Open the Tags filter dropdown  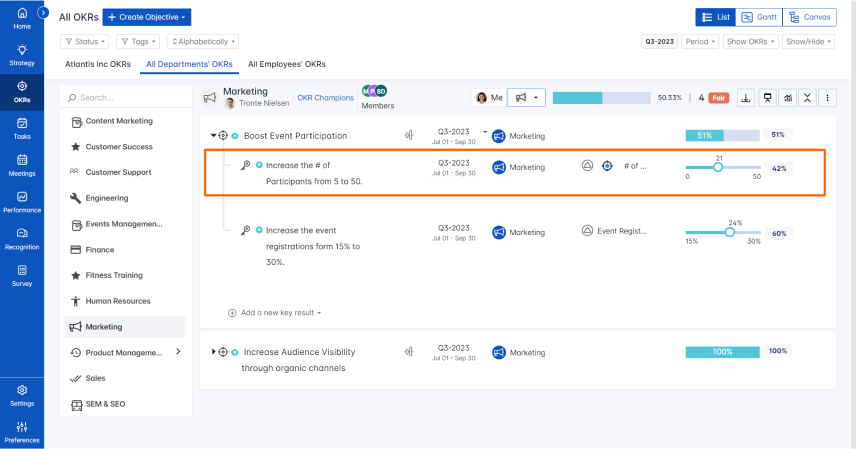coord(139,42)
